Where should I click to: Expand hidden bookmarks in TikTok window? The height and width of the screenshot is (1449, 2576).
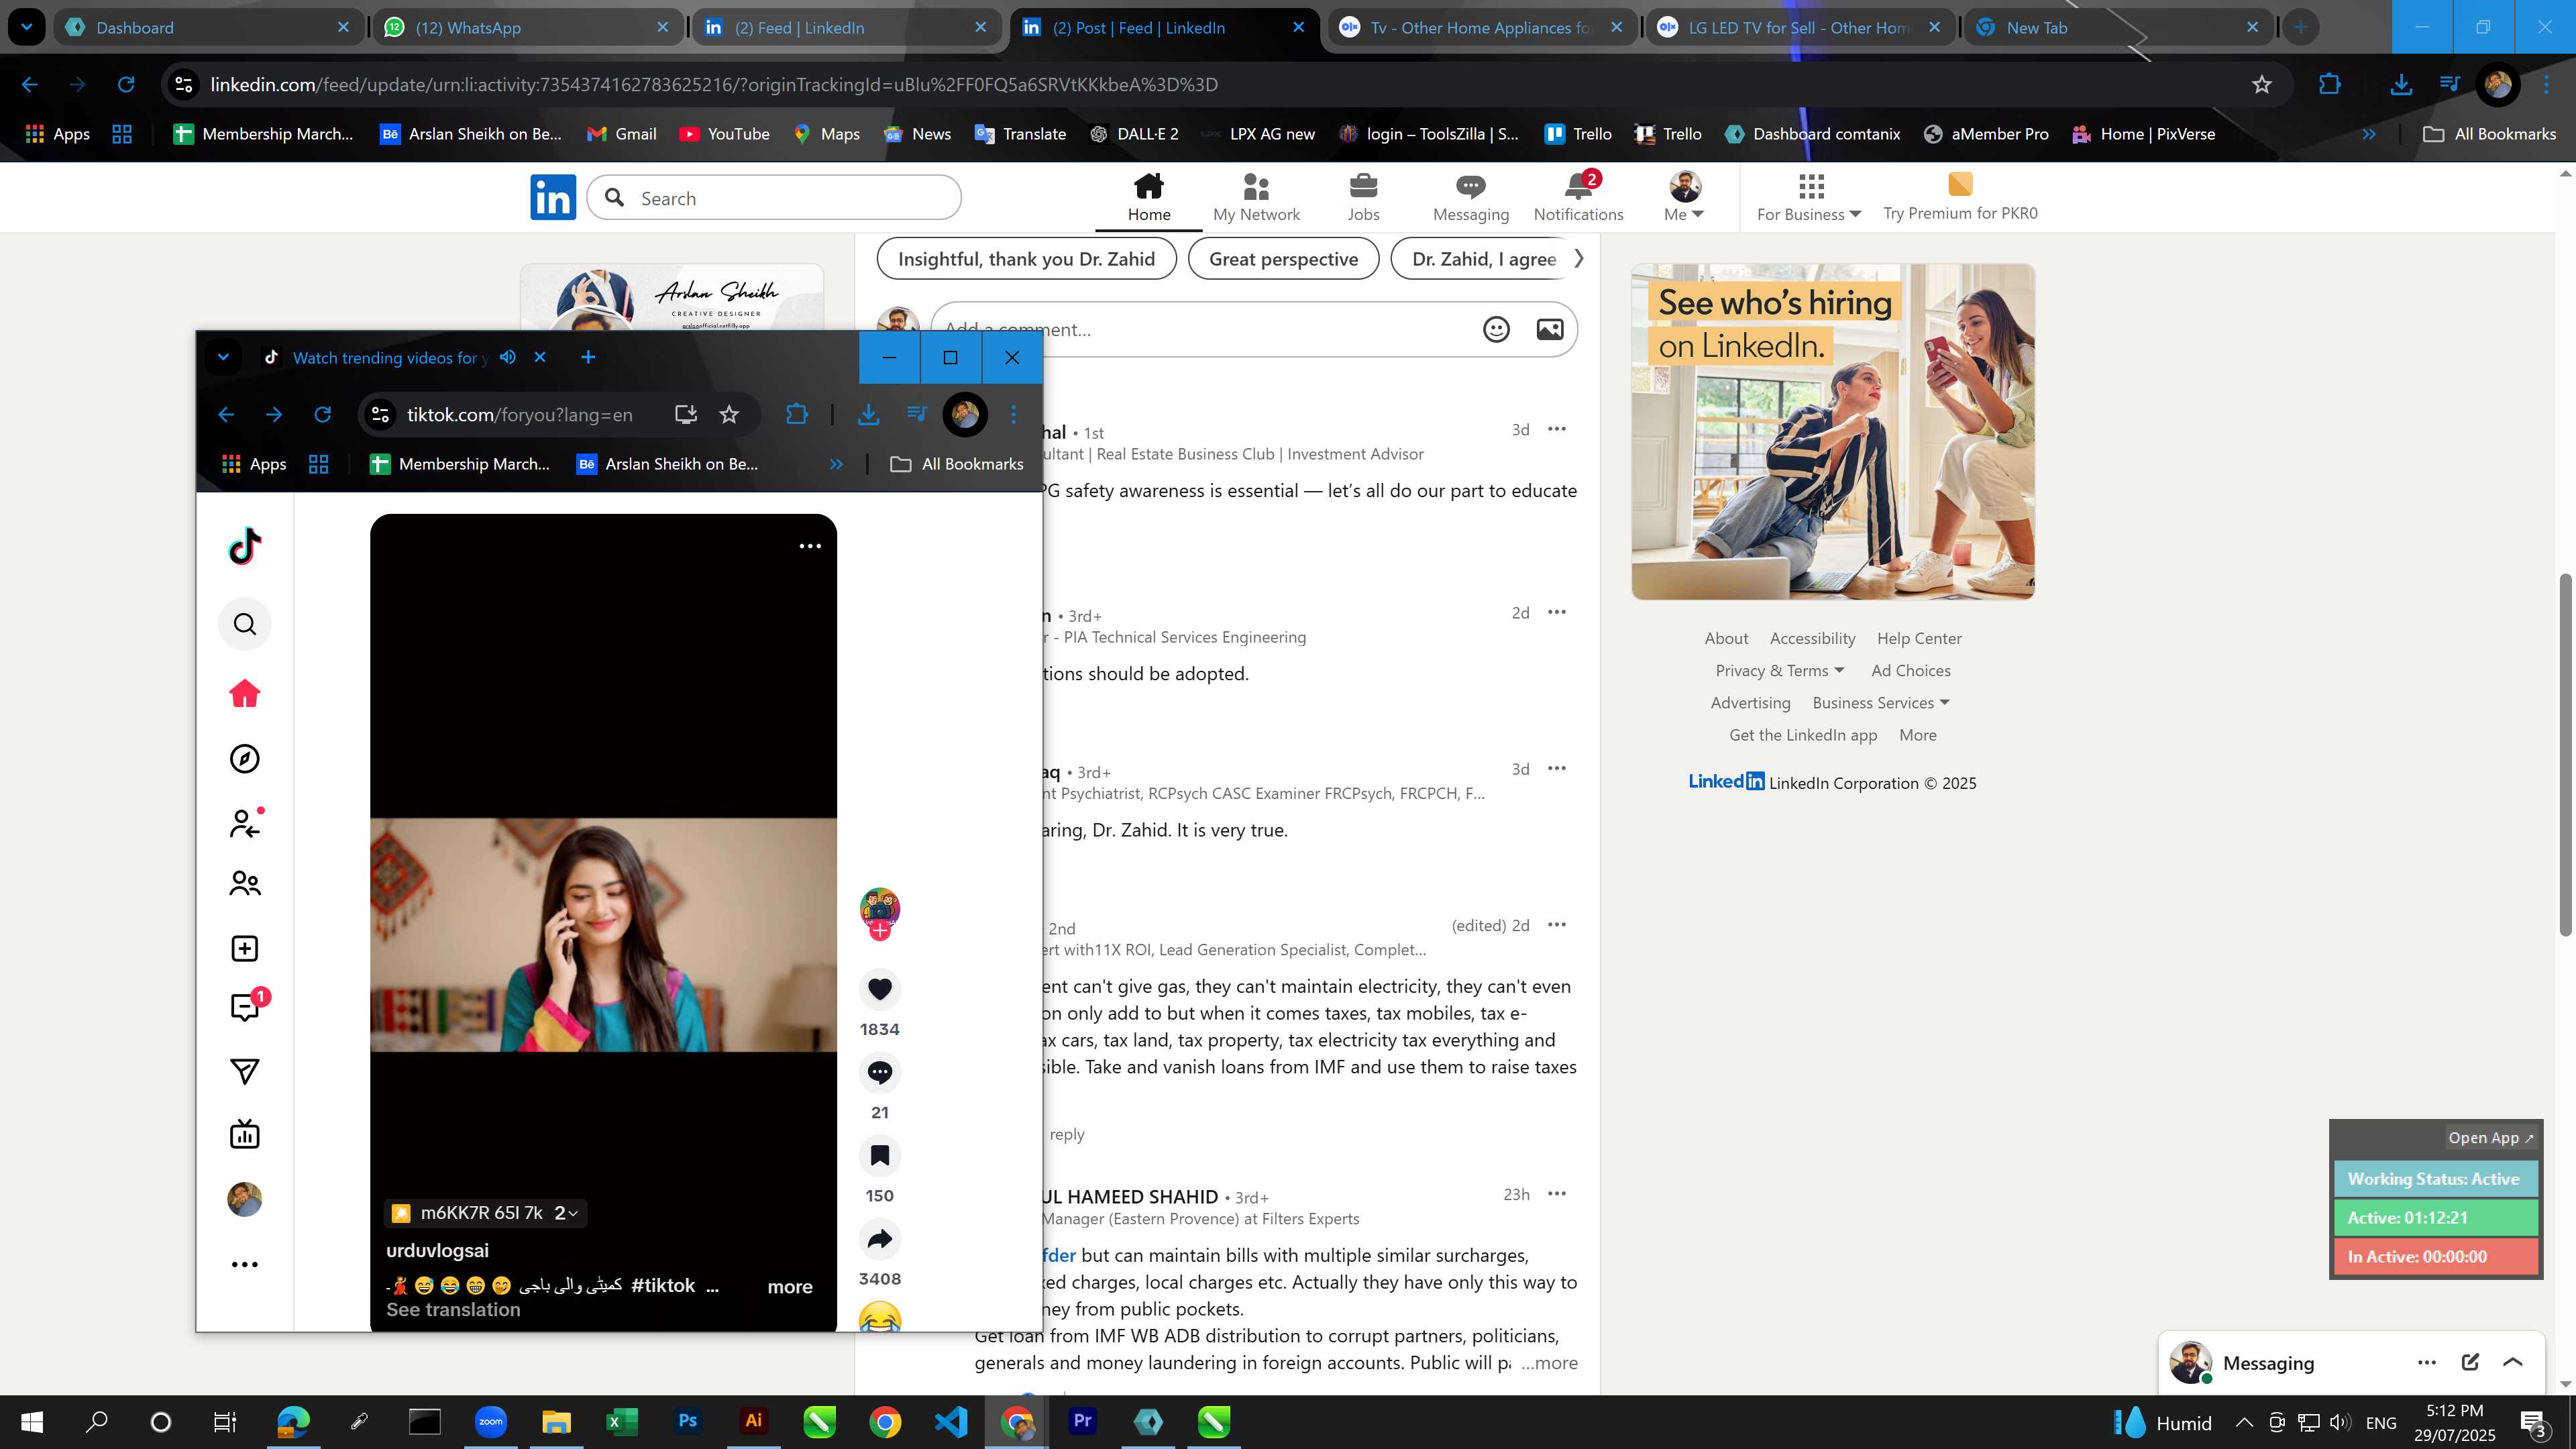(836, 464)
